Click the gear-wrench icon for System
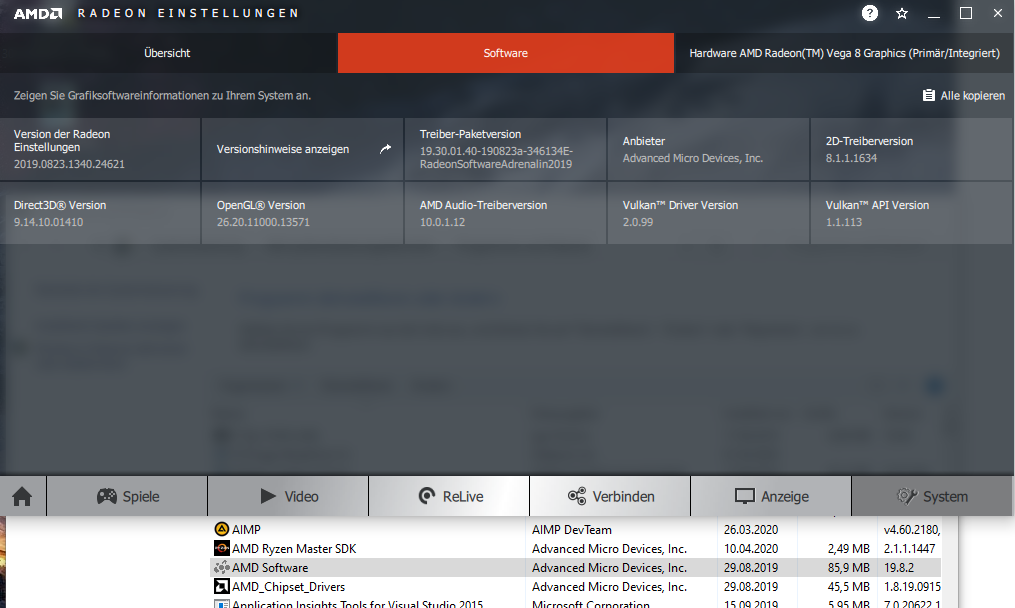This screenshot has height=608, width=1015. [x=907, y=497]
